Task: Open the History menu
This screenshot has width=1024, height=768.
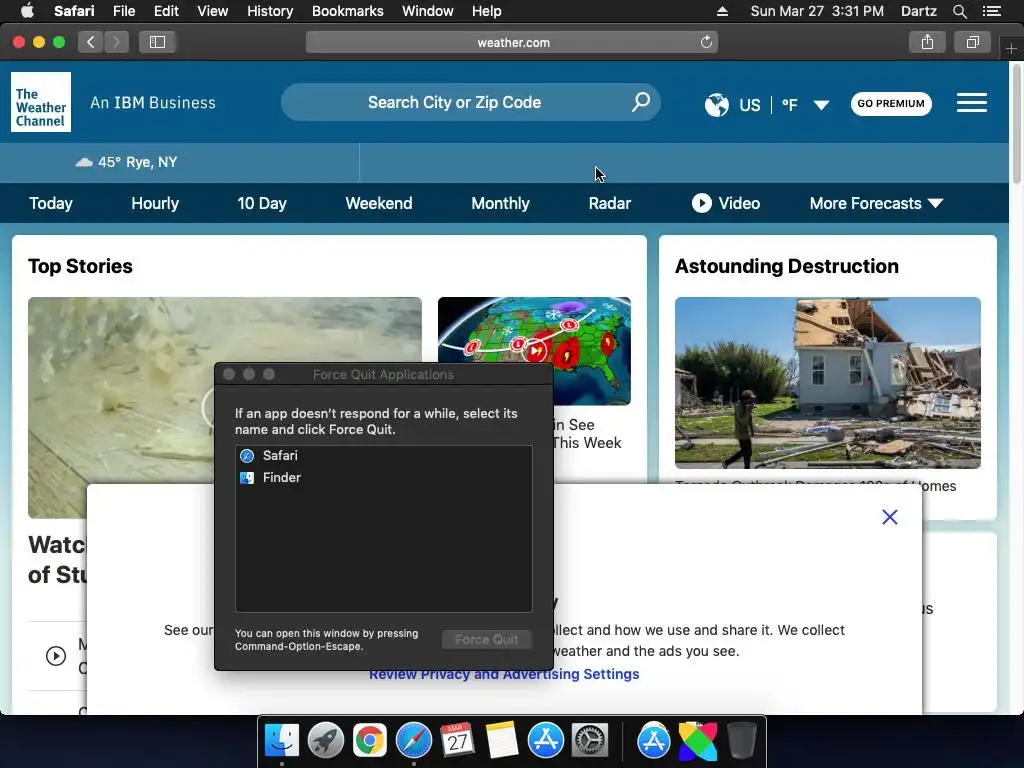Action: tap(270, 11)
